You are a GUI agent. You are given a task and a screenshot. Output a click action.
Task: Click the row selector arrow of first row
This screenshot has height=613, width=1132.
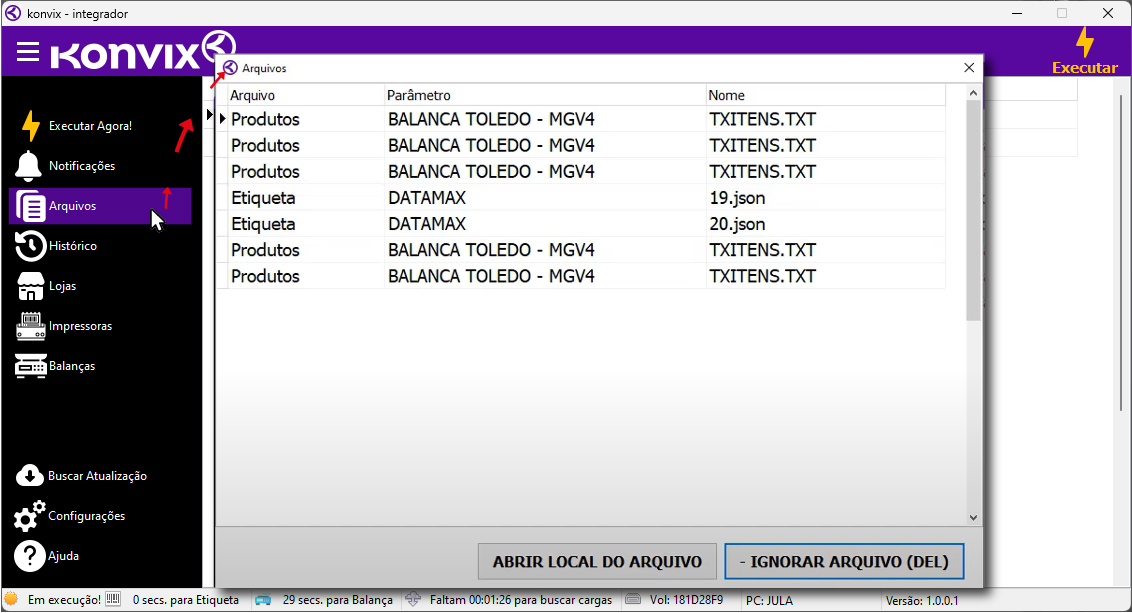click(222, 118)
